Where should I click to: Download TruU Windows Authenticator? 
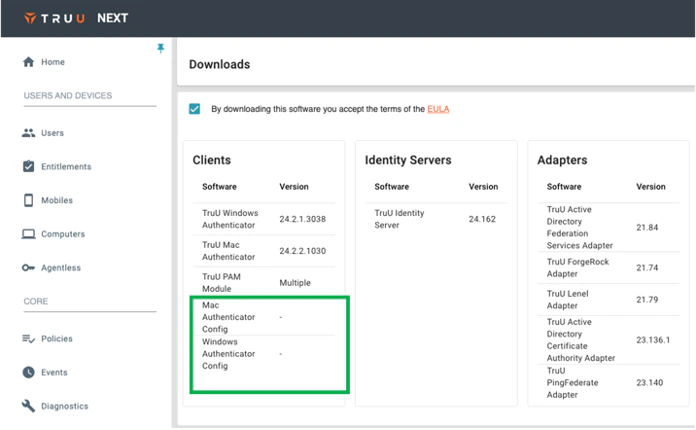[230, 219]
